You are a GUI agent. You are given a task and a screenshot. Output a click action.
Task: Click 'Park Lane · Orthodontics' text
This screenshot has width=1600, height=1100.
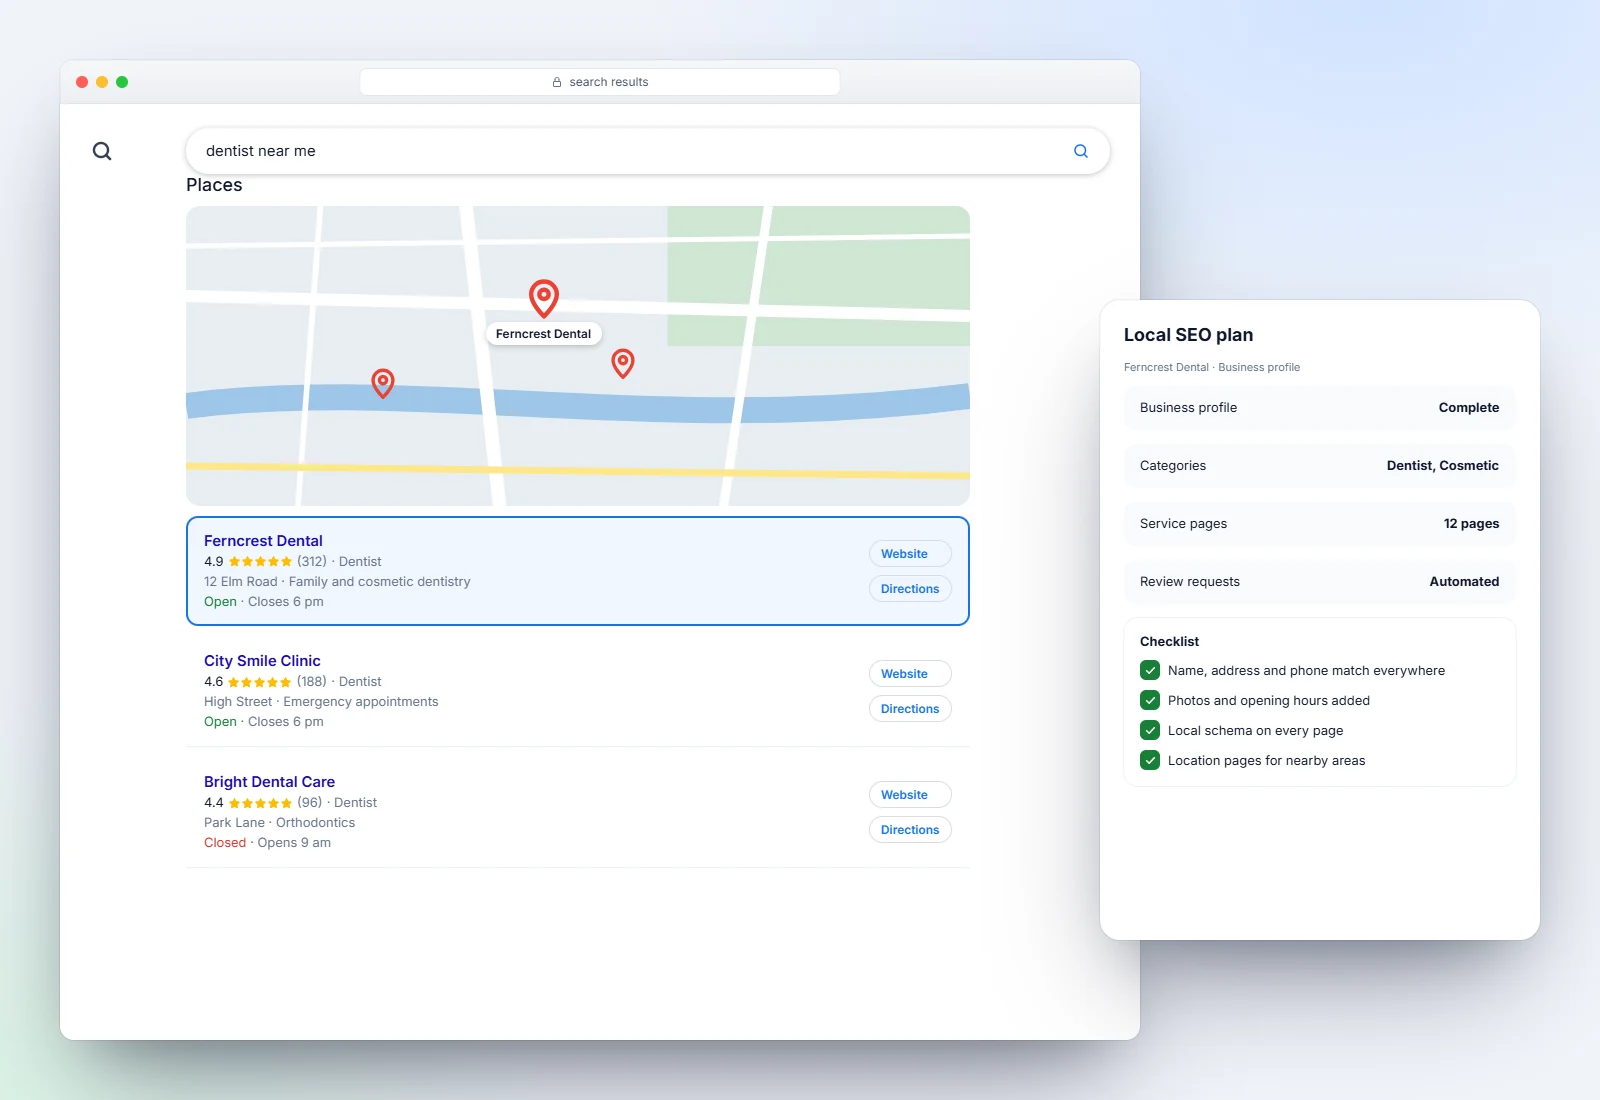[x=279, y=823]
